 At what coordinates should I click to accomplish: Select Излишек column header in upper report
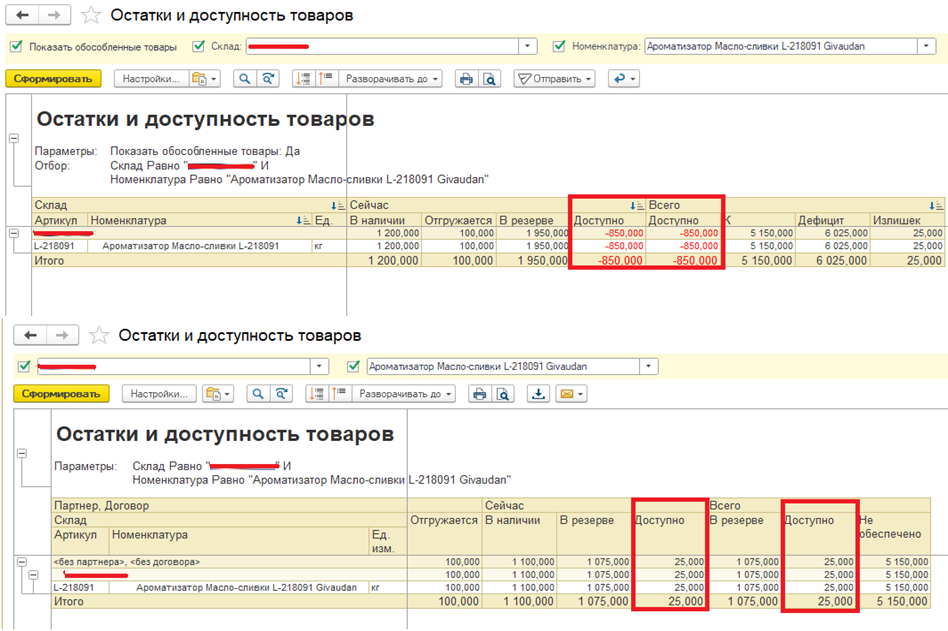pyautogui.click(x=906, y=221)
